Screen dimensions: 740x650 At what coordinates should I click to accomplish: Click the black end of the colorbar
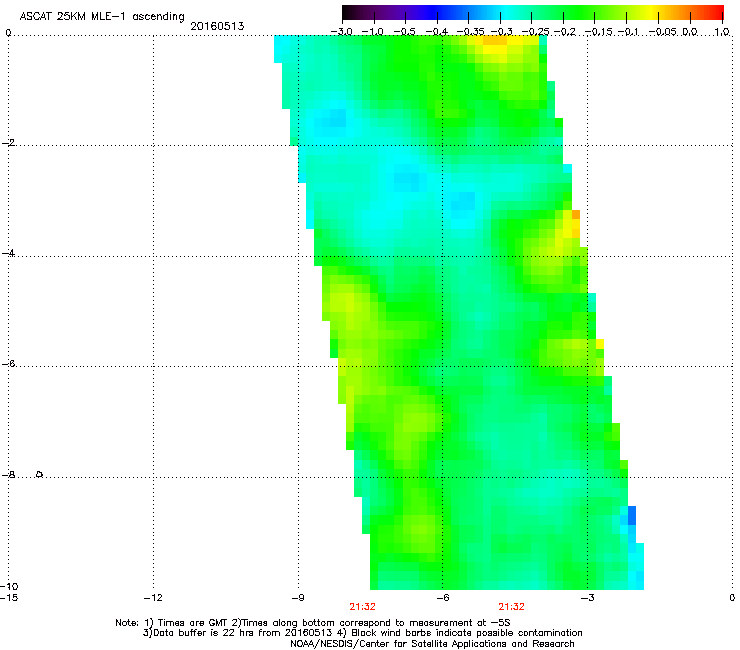pyautogui.click(x=349, y=12)
